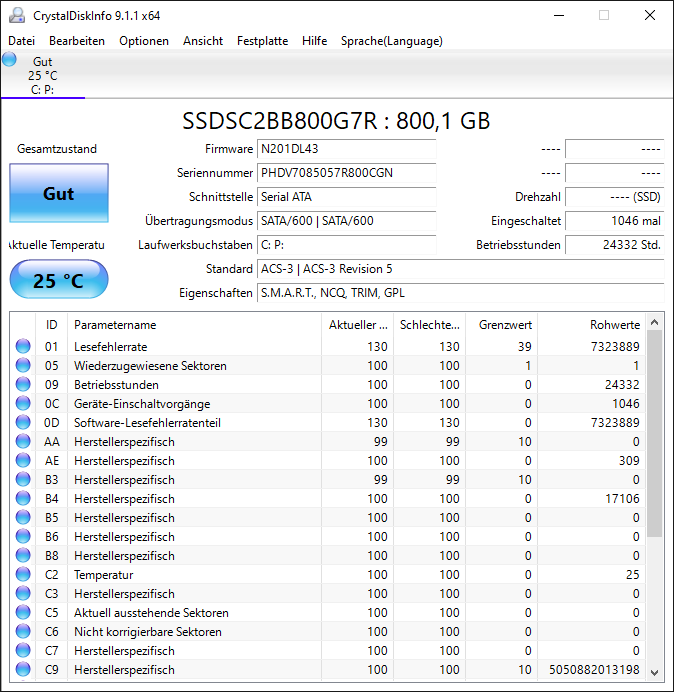Click the status orb for ID C9 row
The image size is (674, 692).
(23, 669)
